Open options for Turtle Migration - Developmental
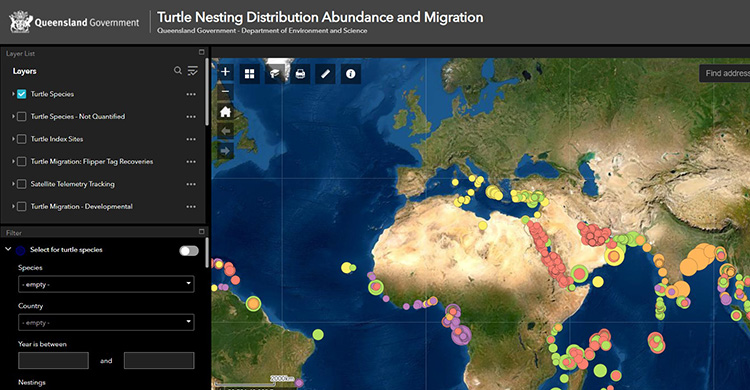 tap(191, 207)
